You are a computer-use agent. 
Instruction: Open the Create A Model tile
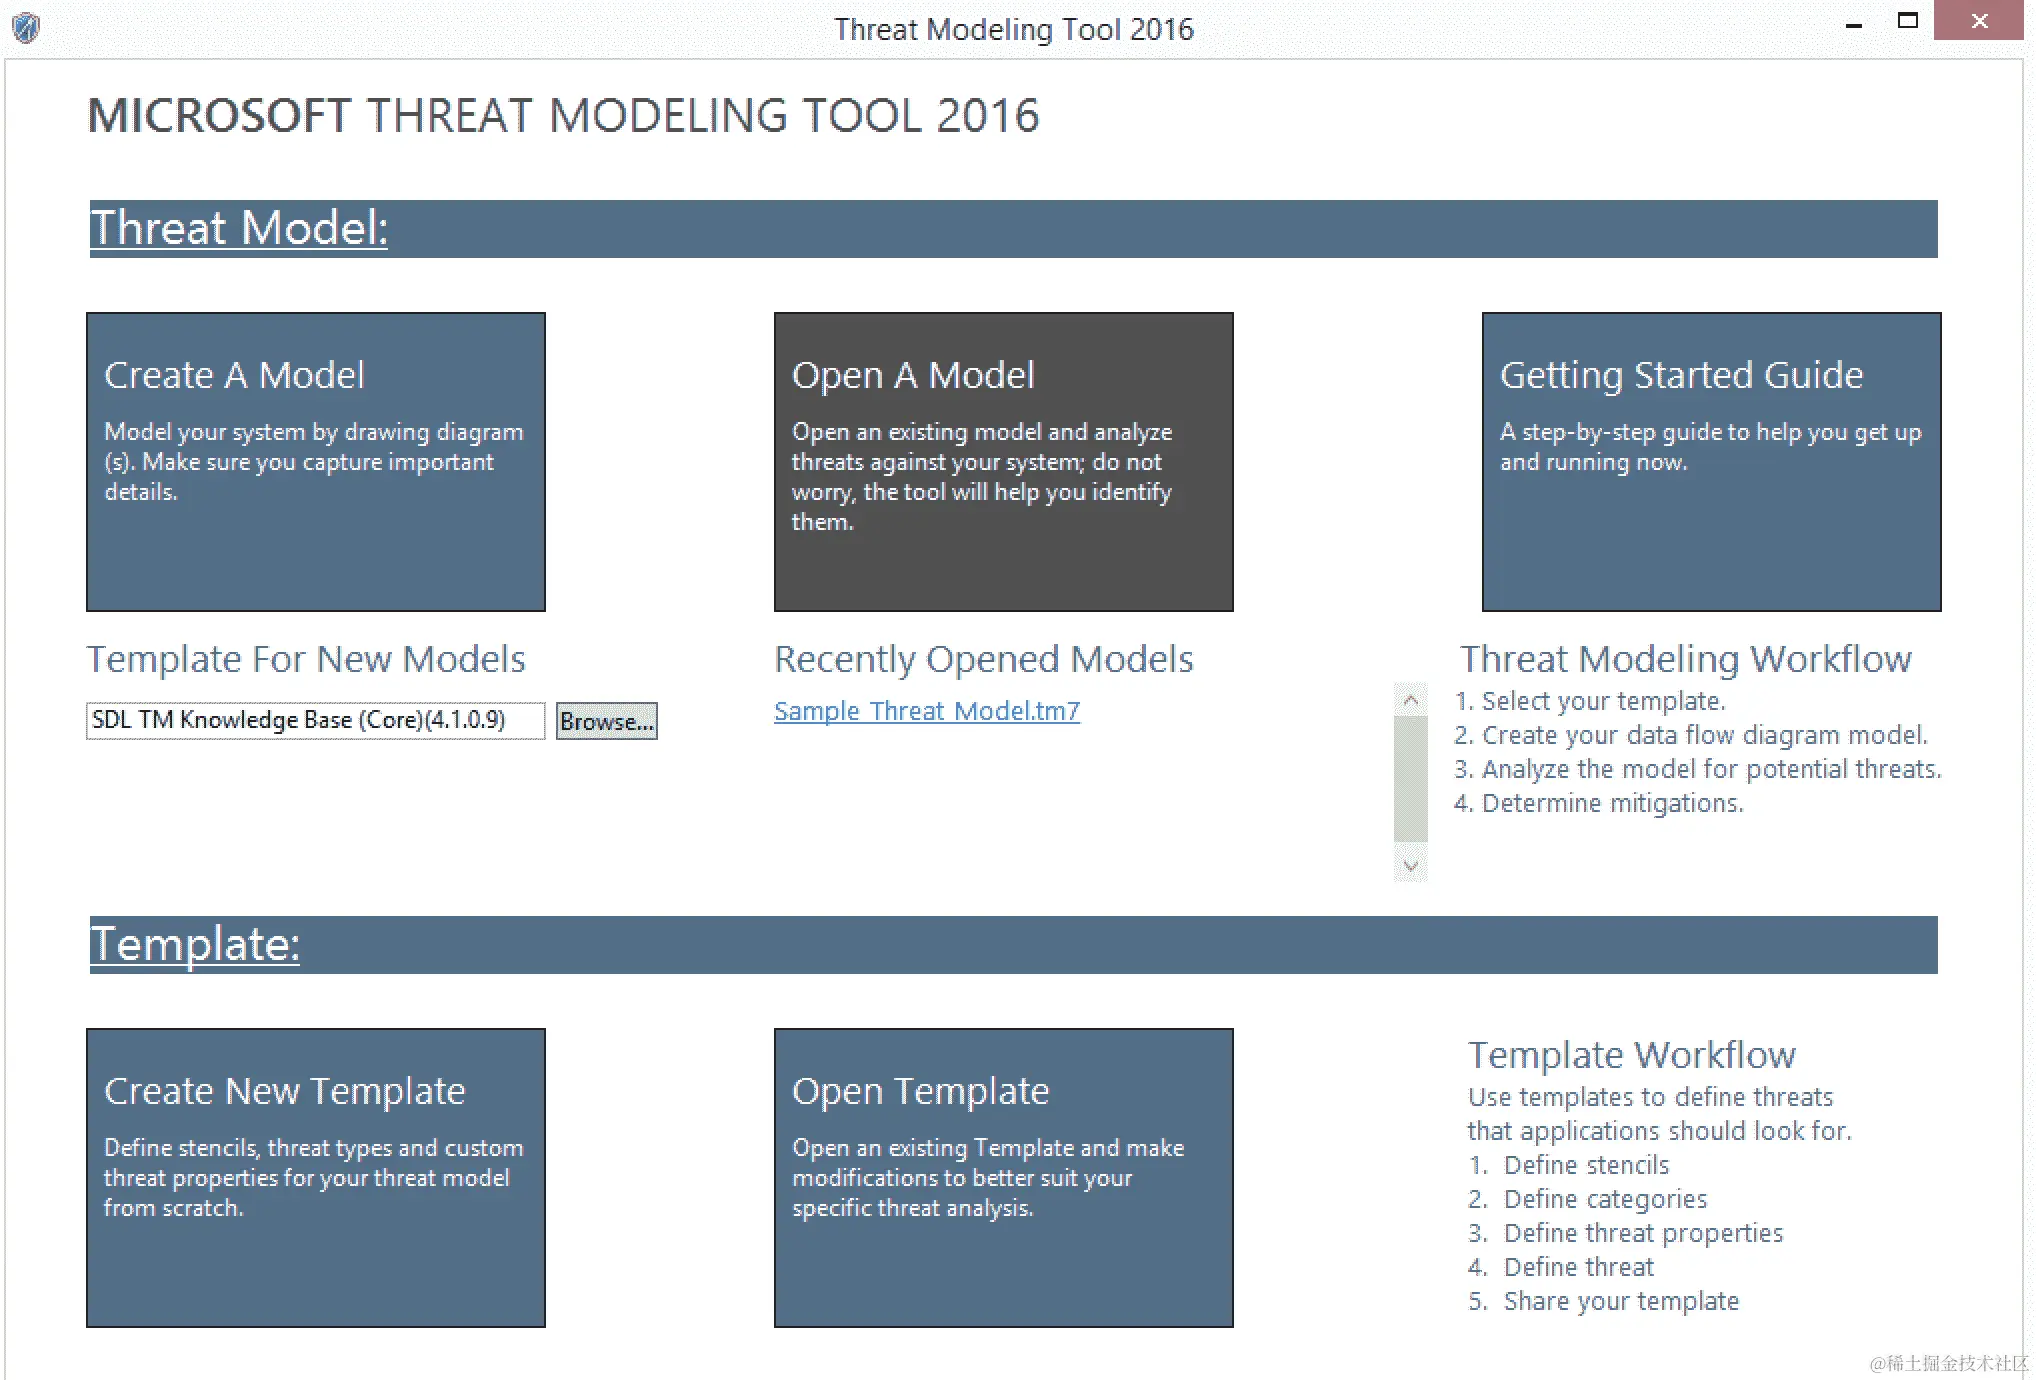[x=315, y=461]
